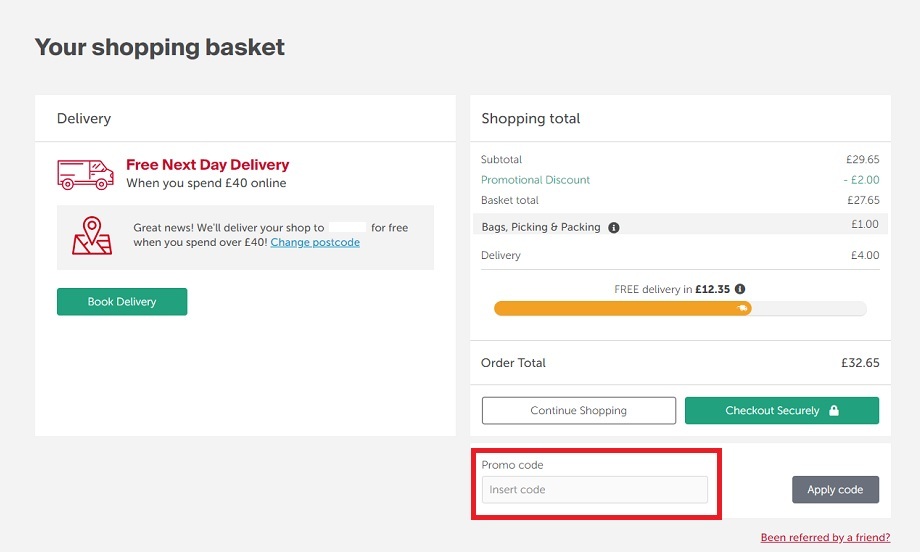
Task: Click the orange free delivery progress bar
Action: click(x=623, y=308)
